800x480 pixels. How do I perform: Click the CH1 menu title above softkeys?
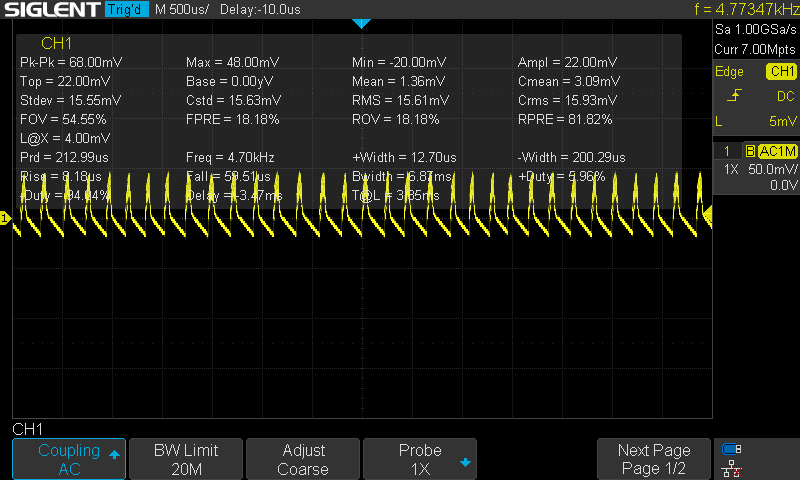point(28,429)
